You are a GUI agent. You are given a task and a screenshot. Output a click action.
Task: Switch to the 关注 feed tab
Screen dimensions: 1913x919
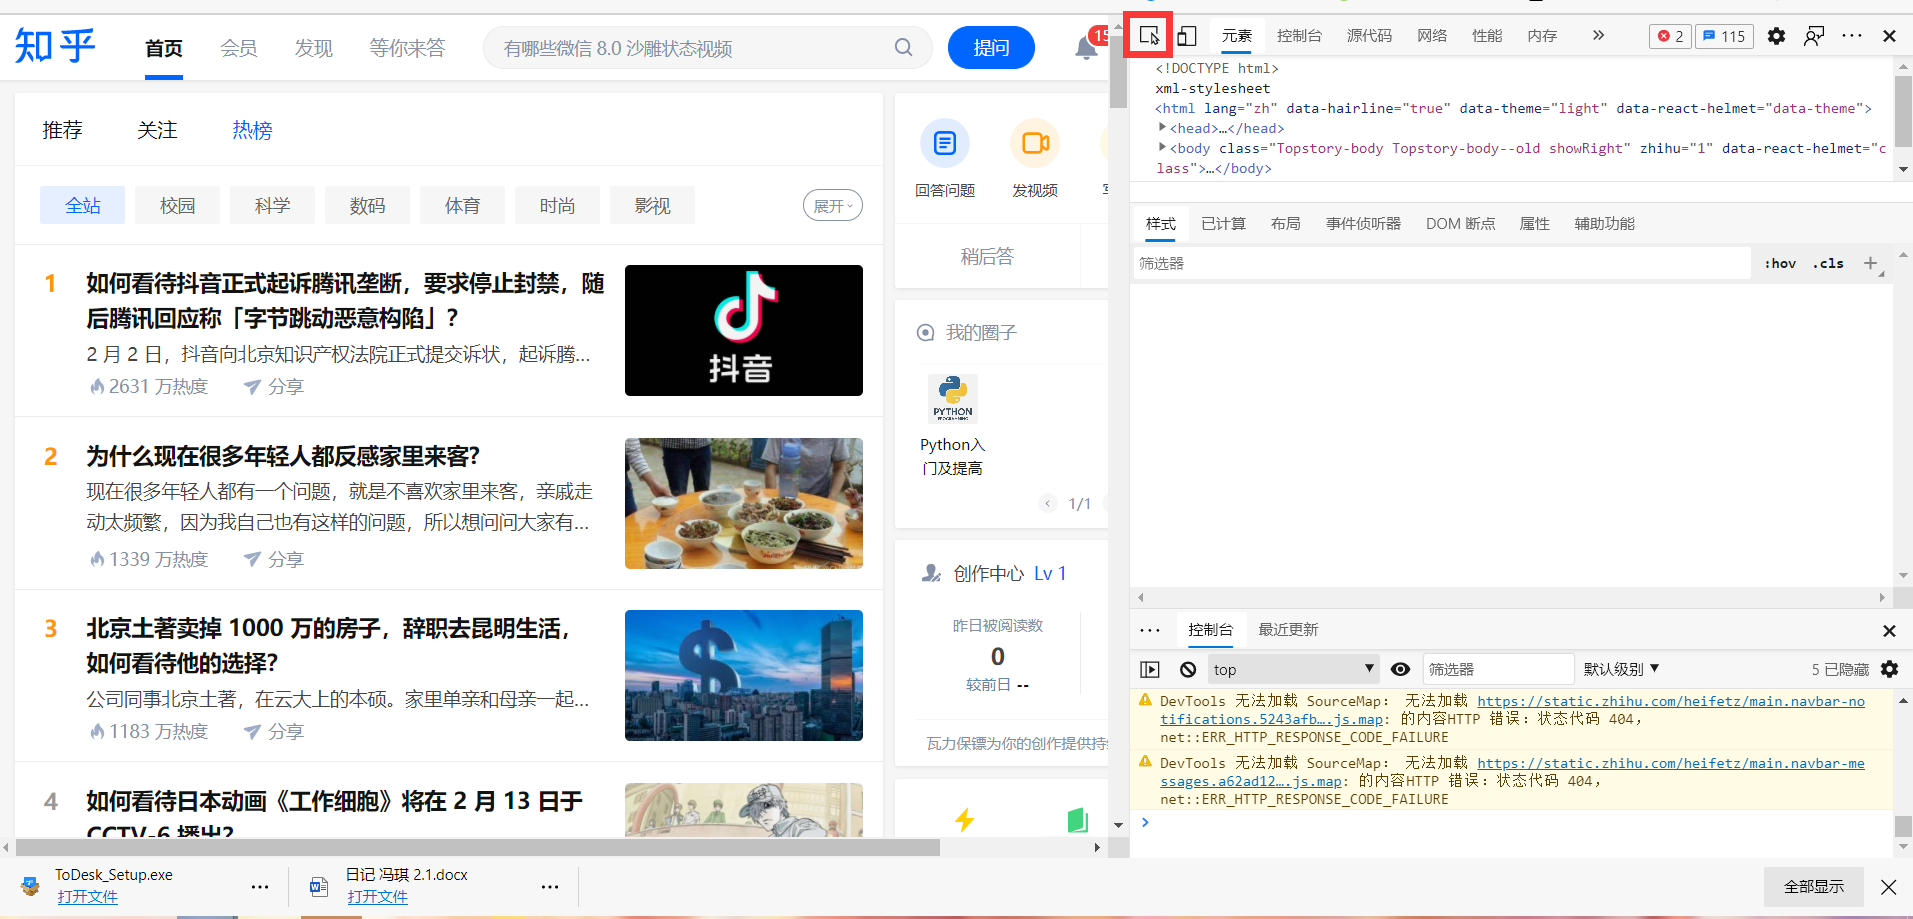(x=157, y=130)
